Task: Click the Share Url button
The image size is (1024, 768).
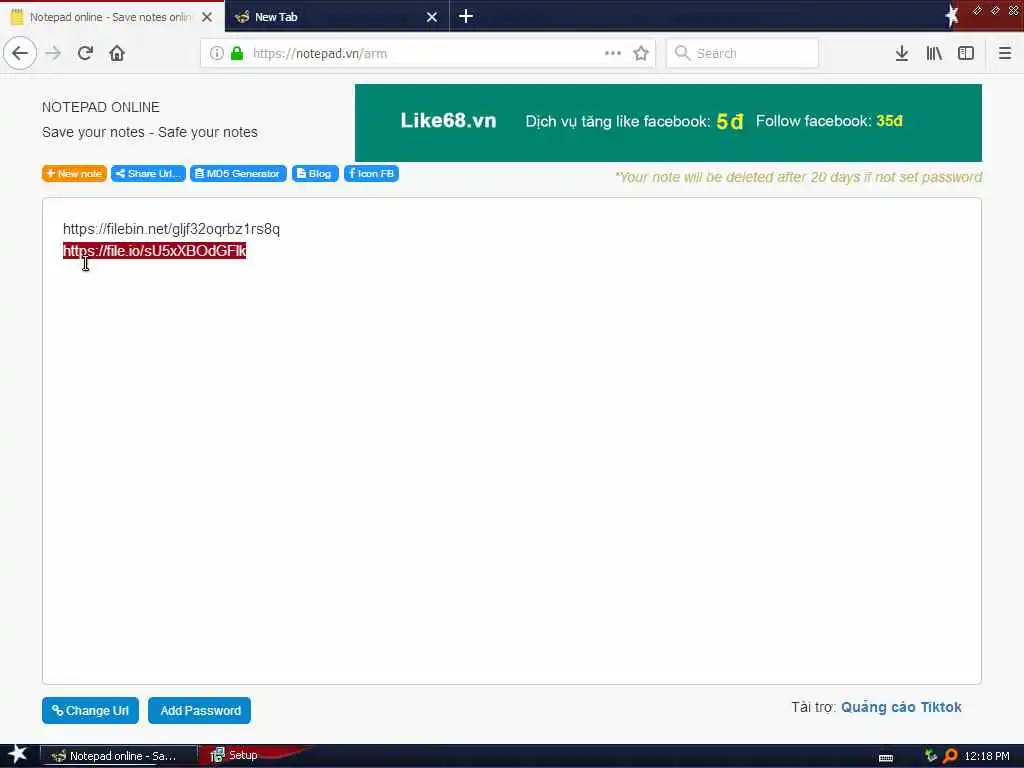Action: click(x=148, y=173)
